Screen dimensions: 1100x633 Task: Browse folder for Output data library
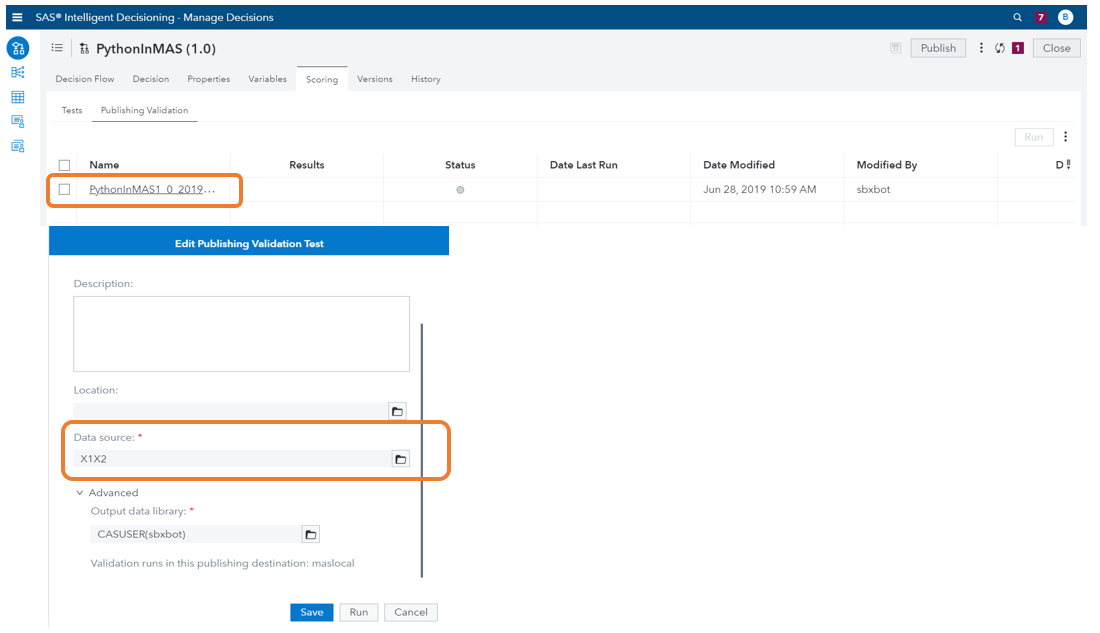click(x=310, y=534)
